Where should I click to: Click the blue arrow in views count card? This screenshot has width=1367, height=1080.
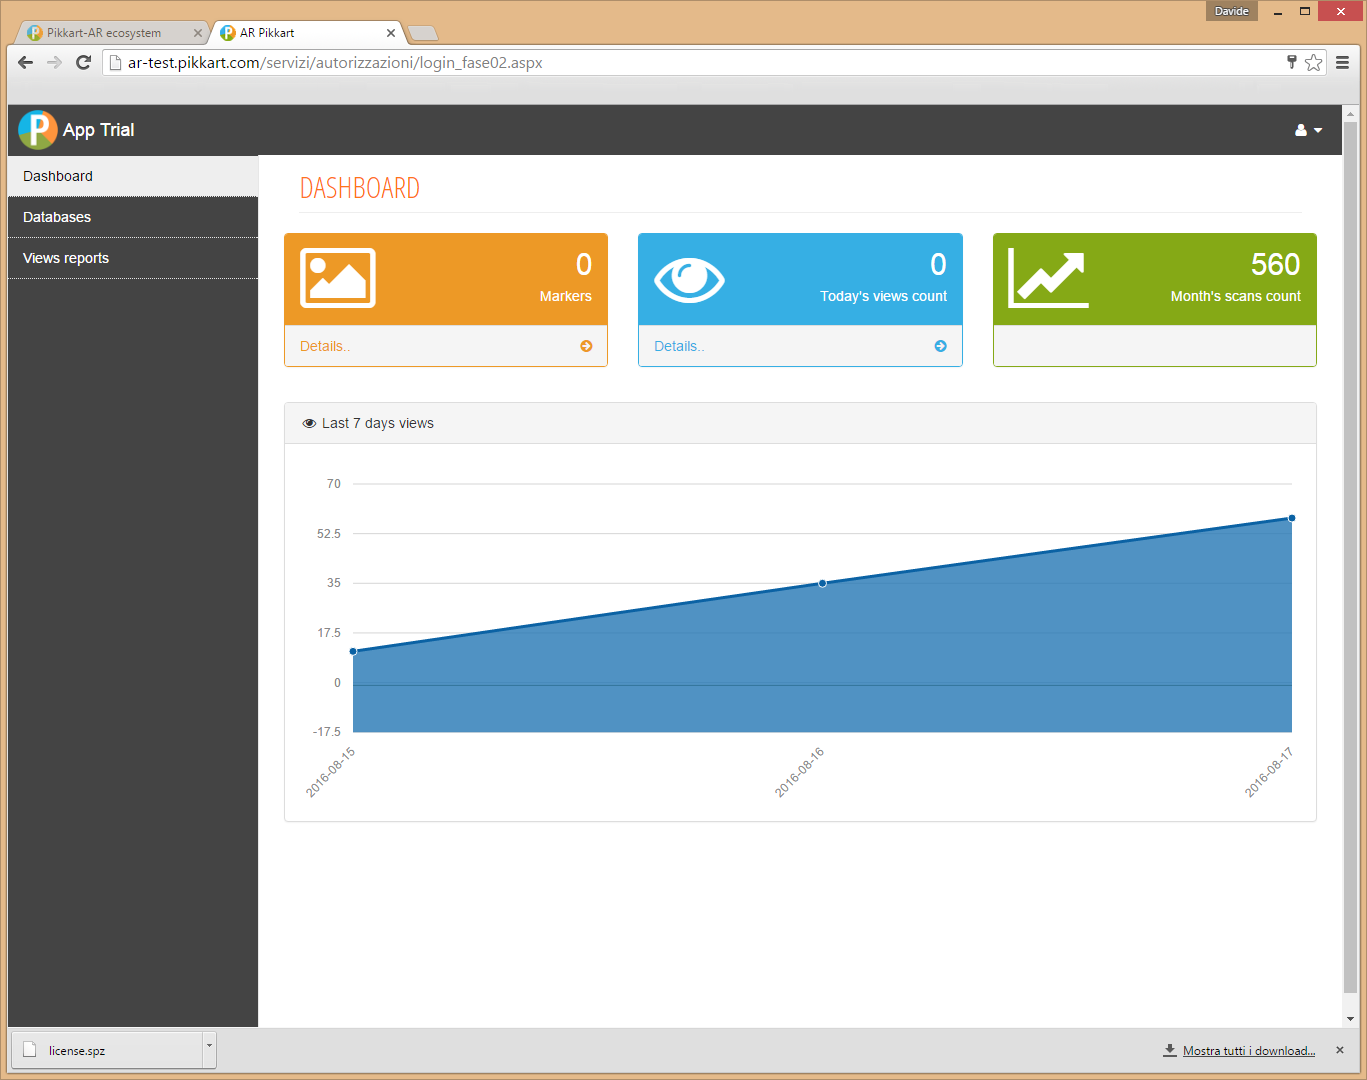coord(940,346)
